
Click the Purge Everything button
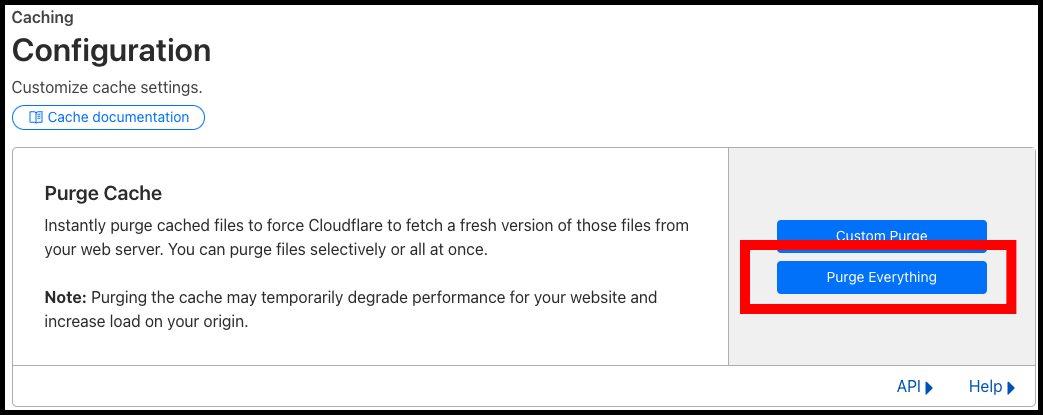(881, 277)
